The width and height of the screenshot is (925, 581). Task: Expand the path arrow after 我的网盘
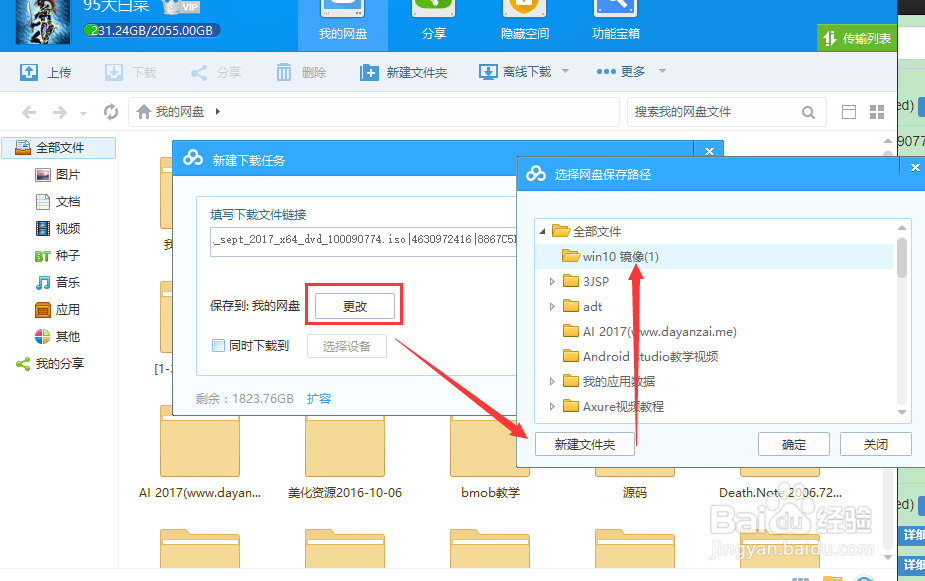(x=218, y=111)
